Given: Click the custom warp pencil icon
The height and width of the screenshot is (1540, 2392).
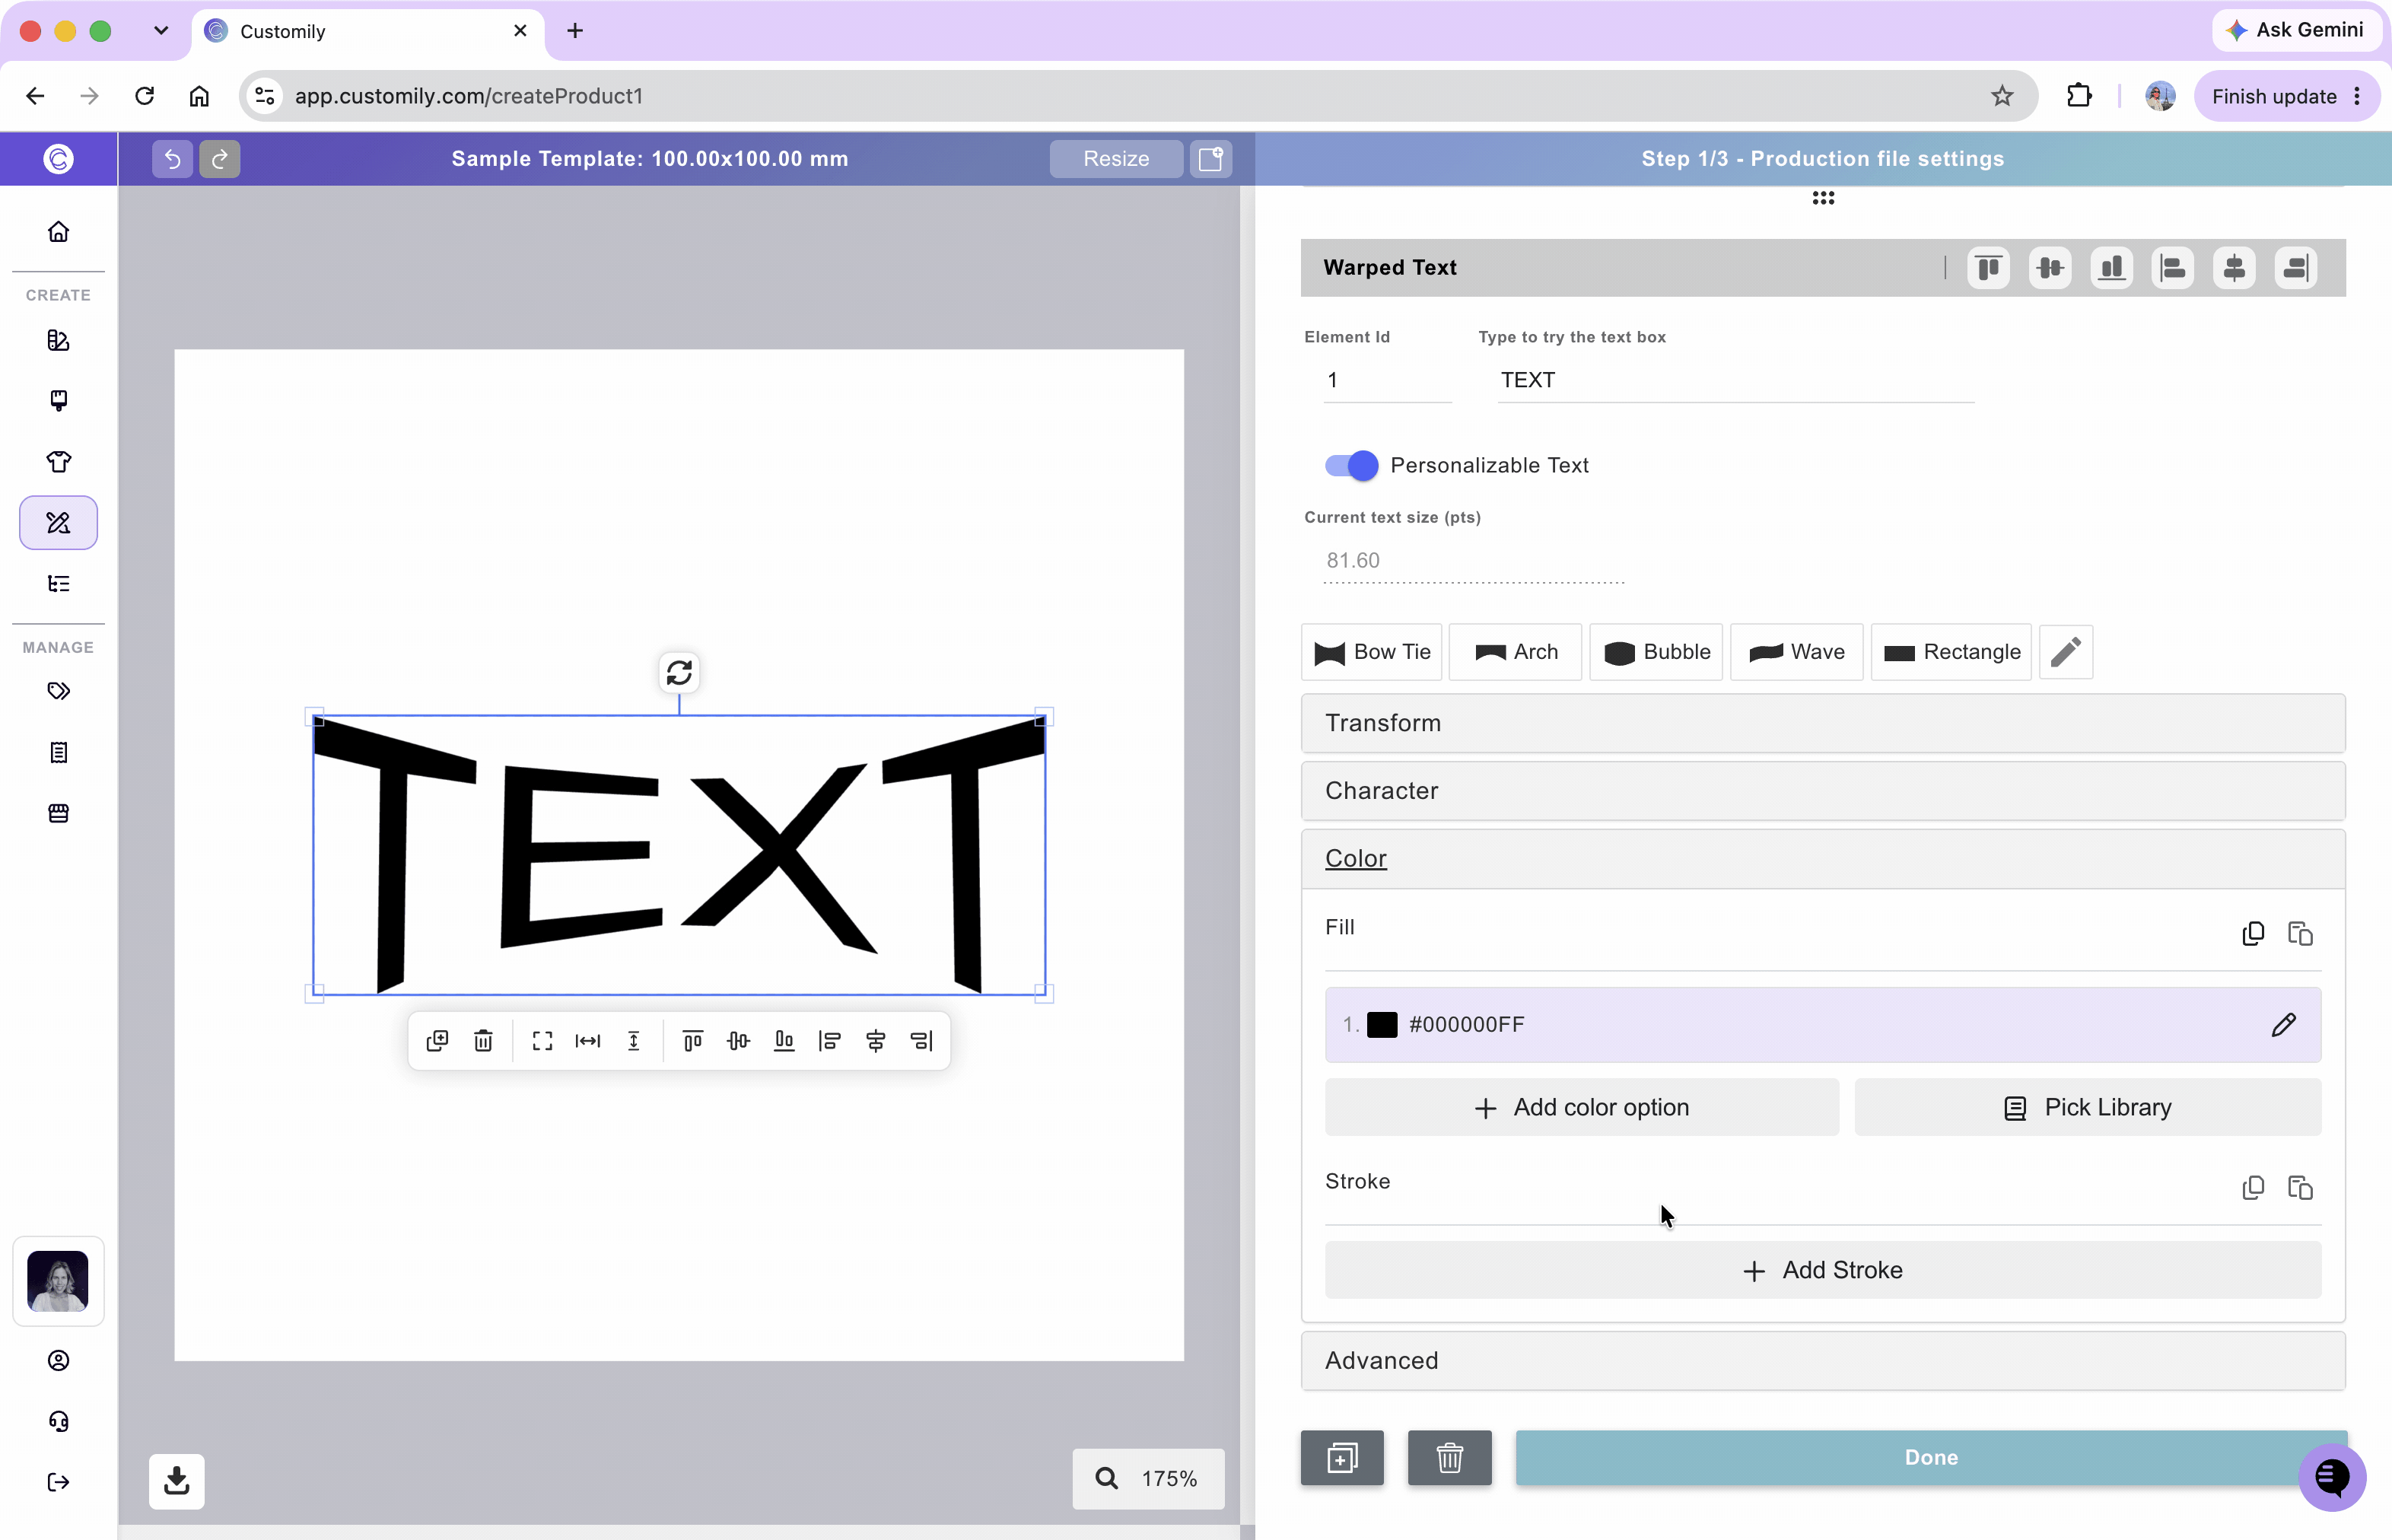Looking at the screenshot, I should pos(2066,652).
